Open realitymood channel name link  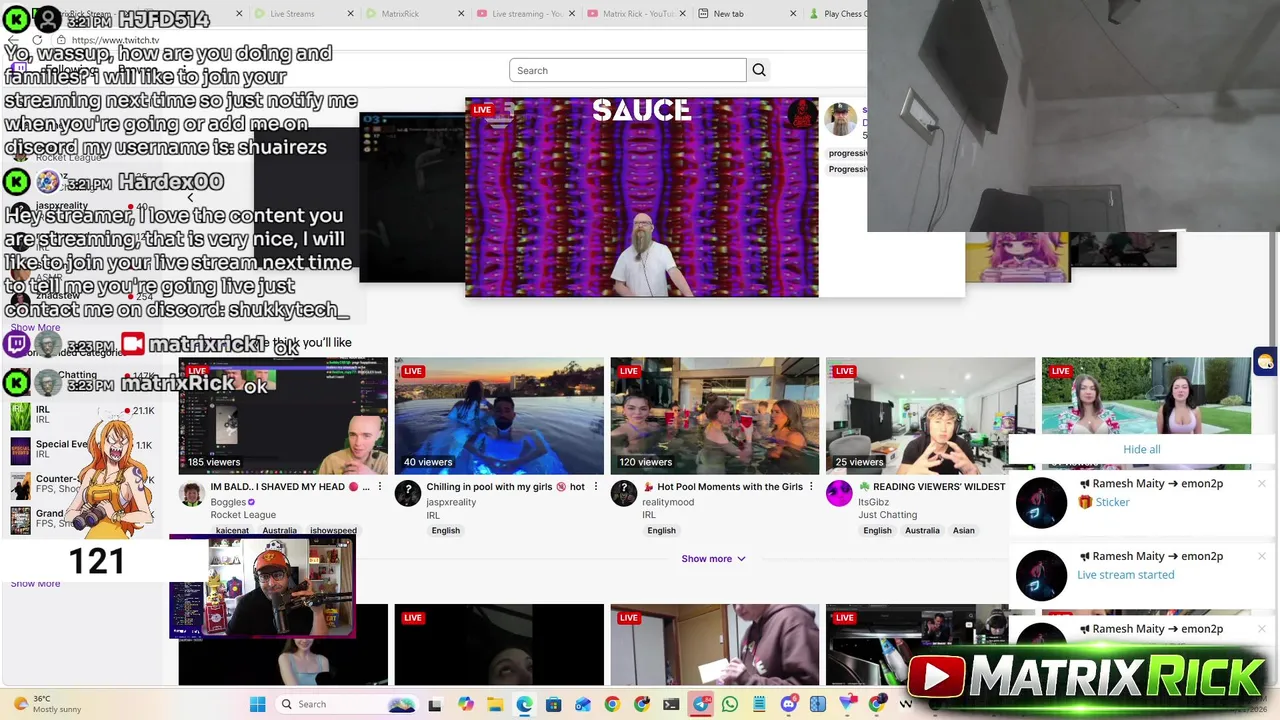pos(668,502)
